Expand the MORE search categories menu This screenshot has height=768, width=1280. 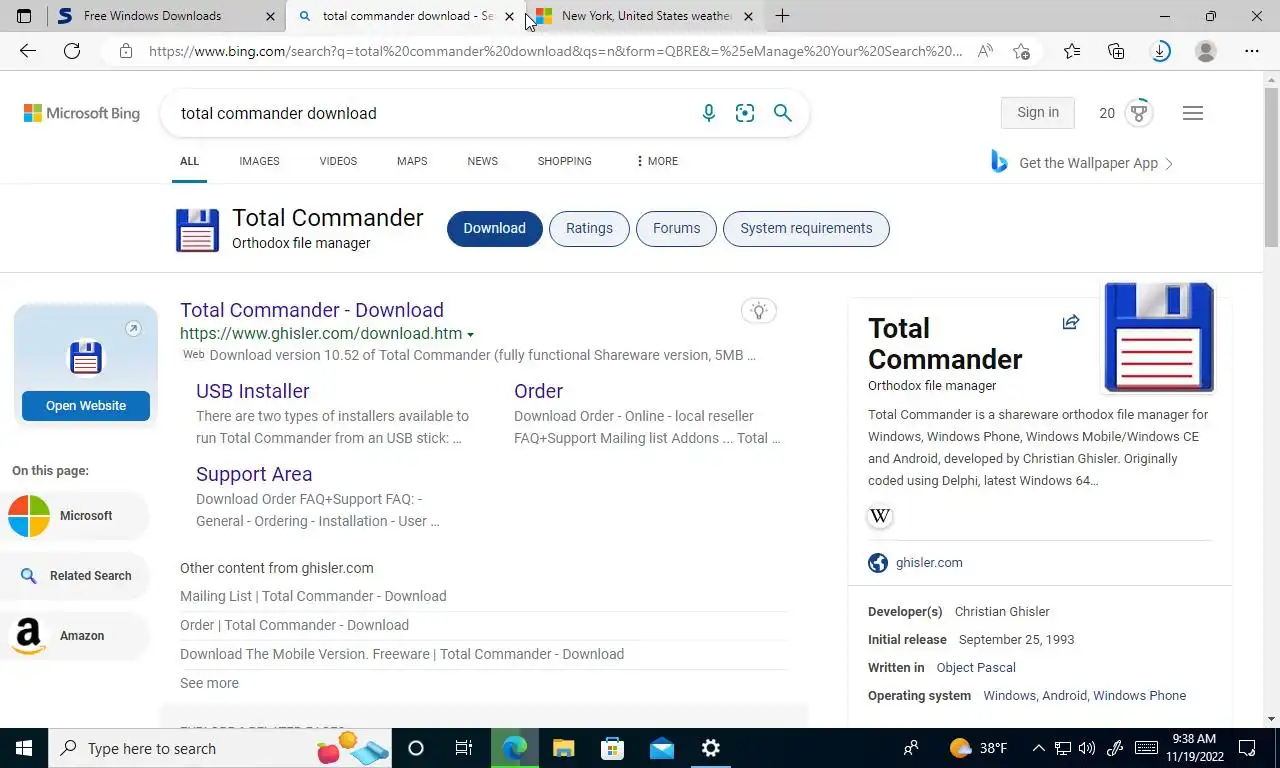click(x=656, y=161)
